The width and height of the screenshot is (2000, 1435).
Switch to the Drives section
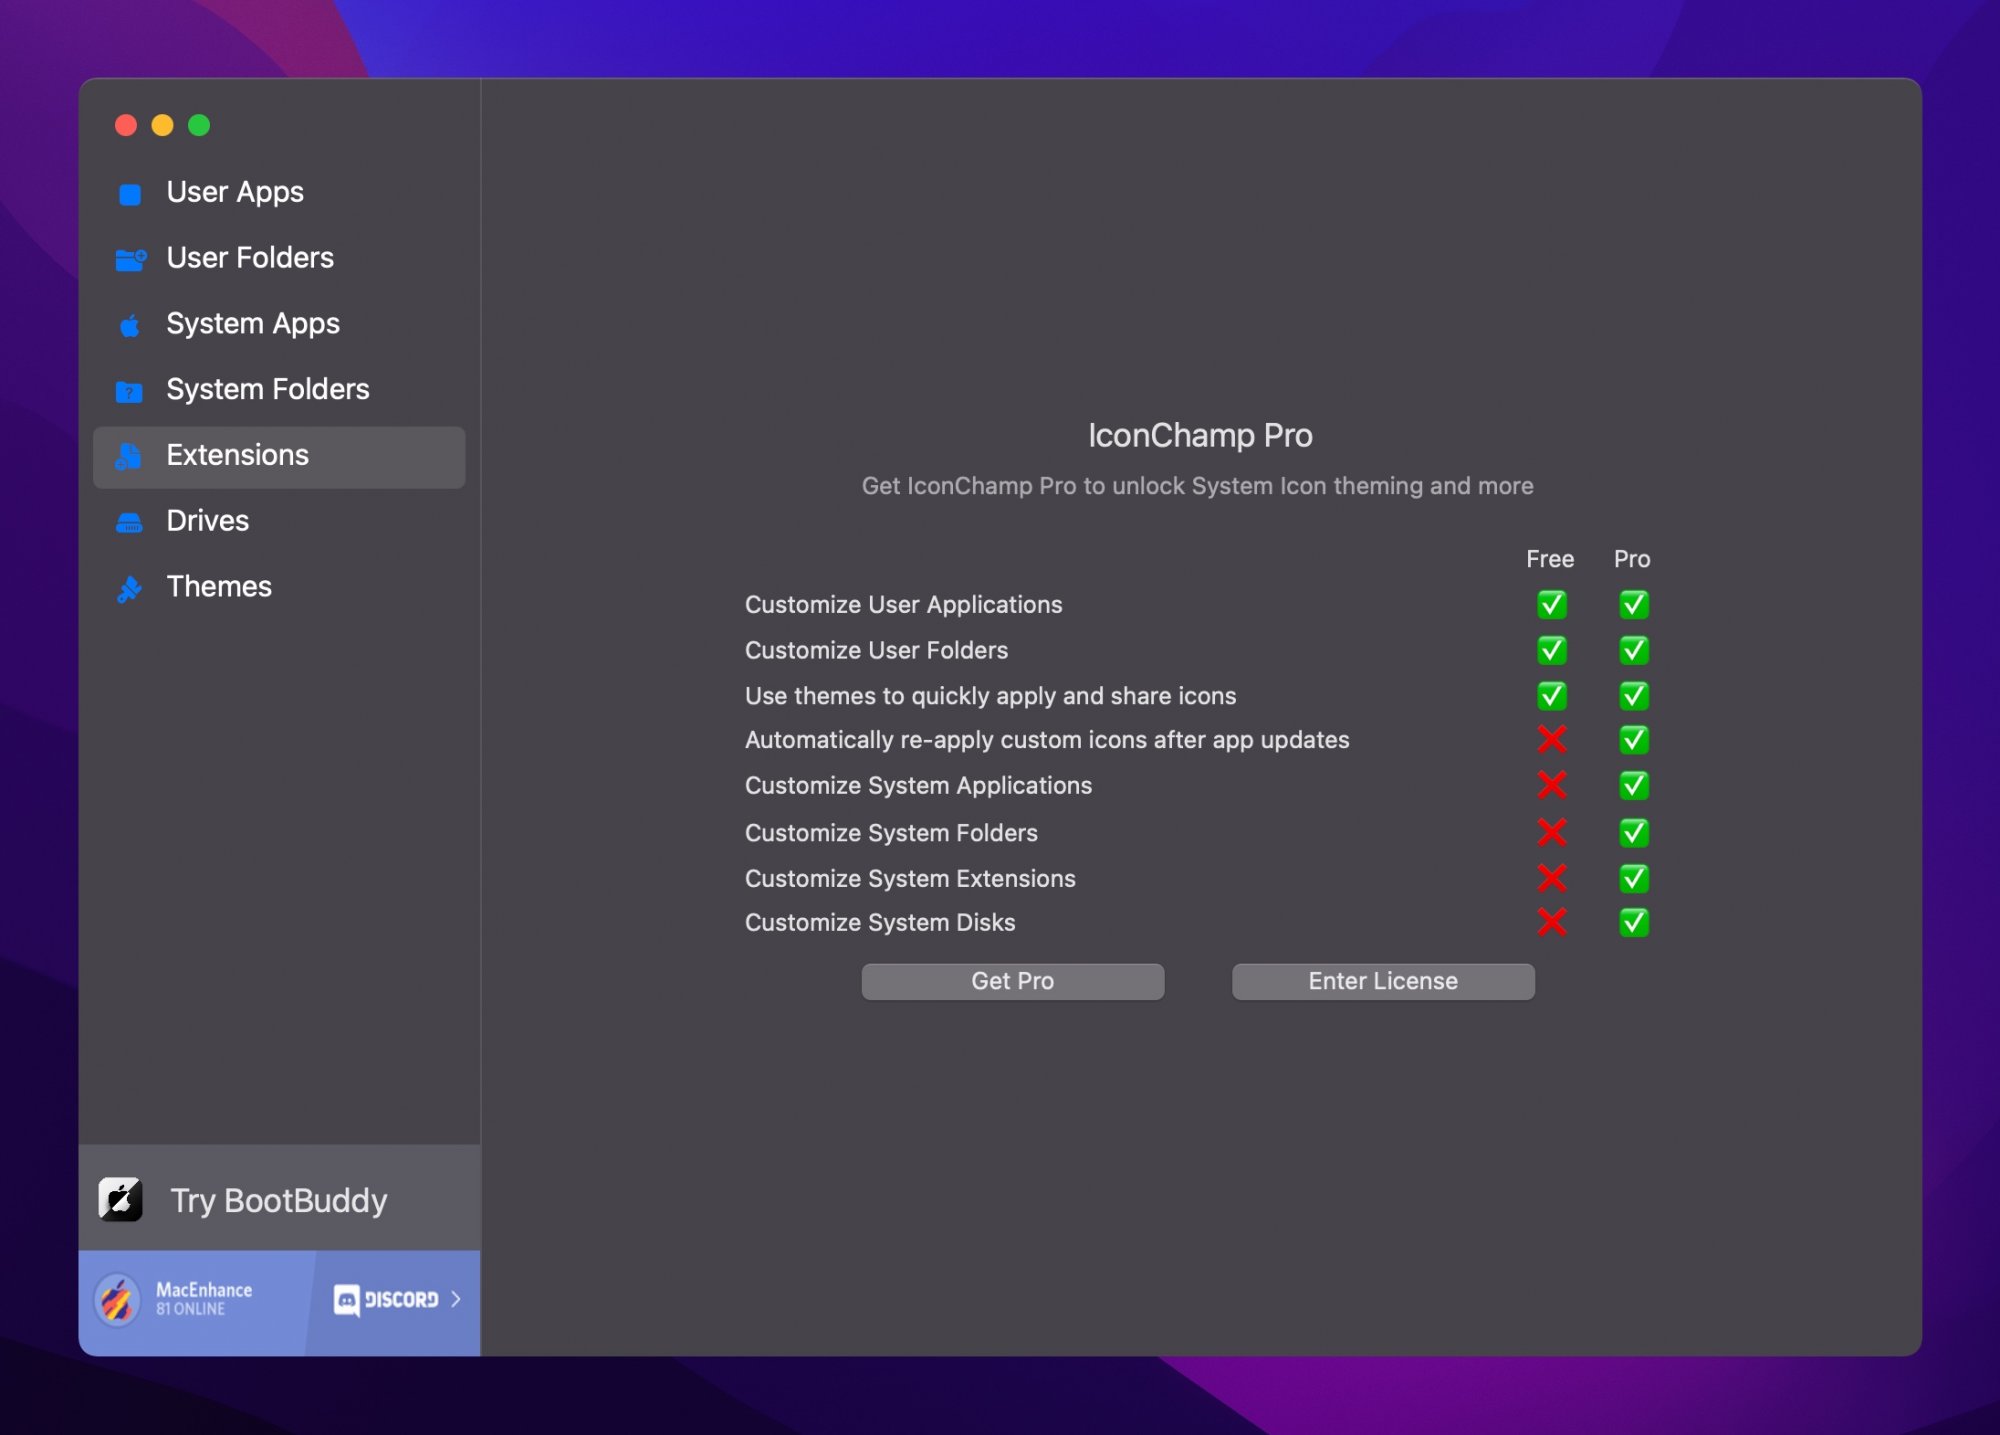pos(207,521)
